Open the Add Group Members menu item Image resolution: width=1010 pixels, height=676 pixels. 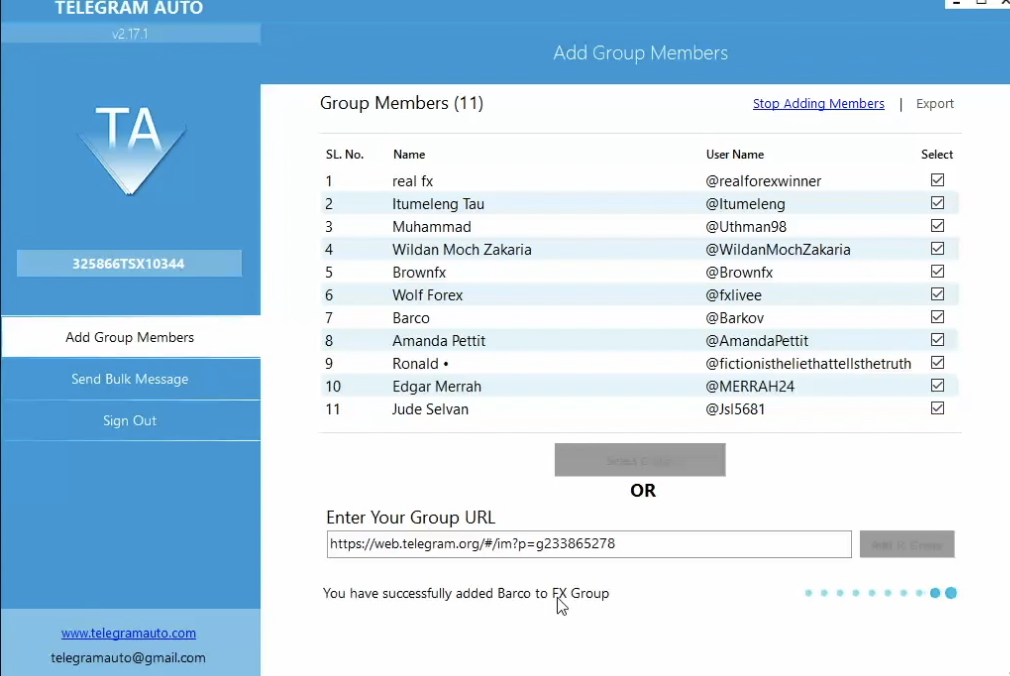(x=130, y=337)
